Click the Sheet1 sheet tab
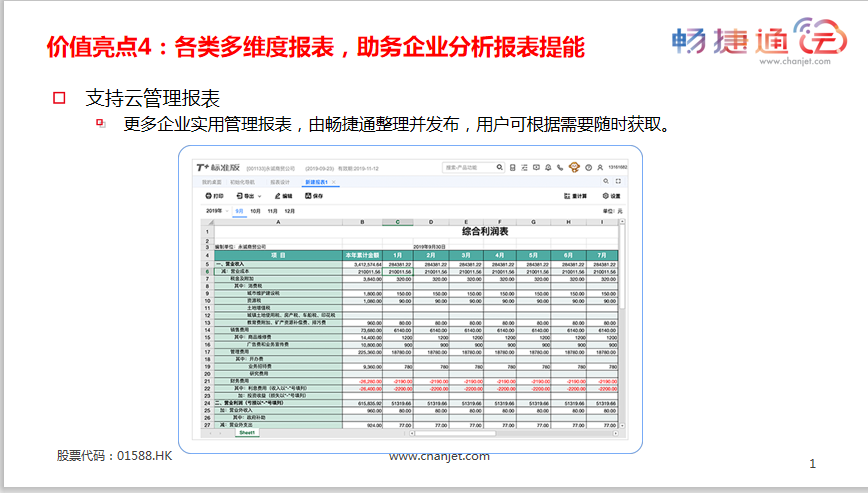The width and height of the screenshot is (868, 493). point(247,433)
